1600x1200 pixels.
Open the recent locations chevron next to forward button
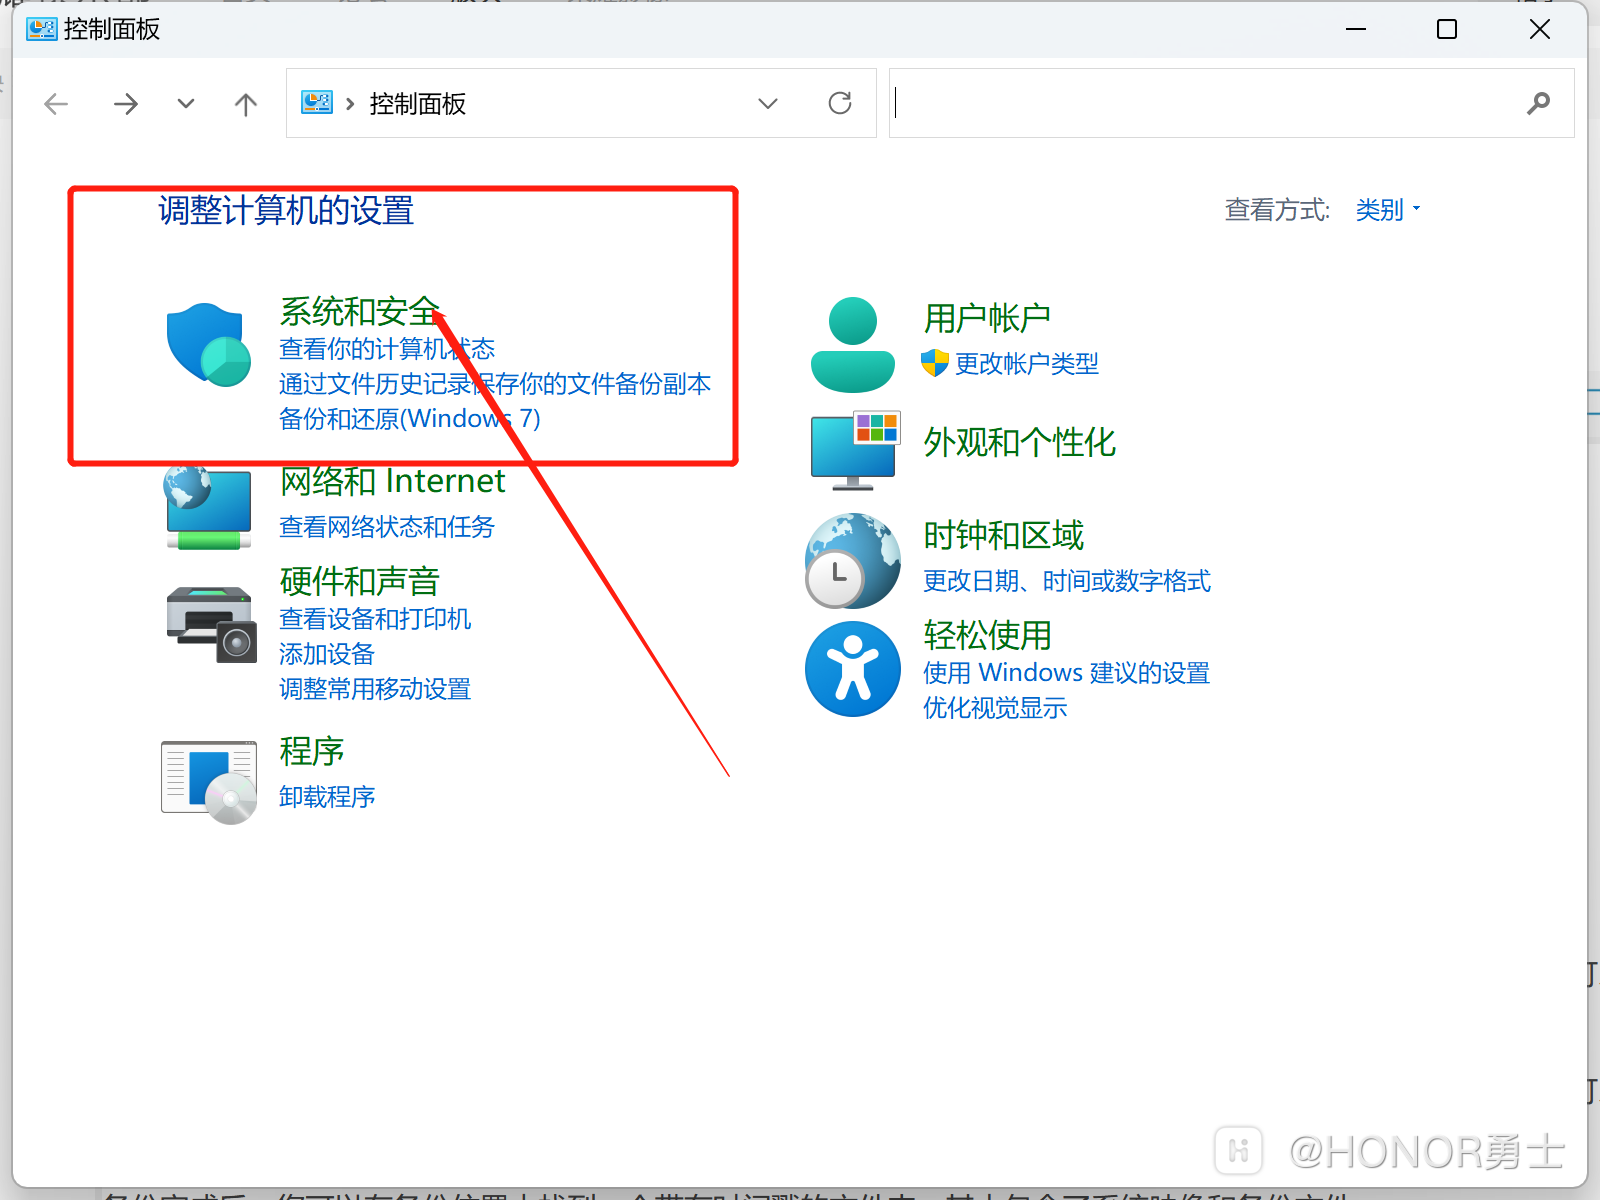click(x=185, y=103)
